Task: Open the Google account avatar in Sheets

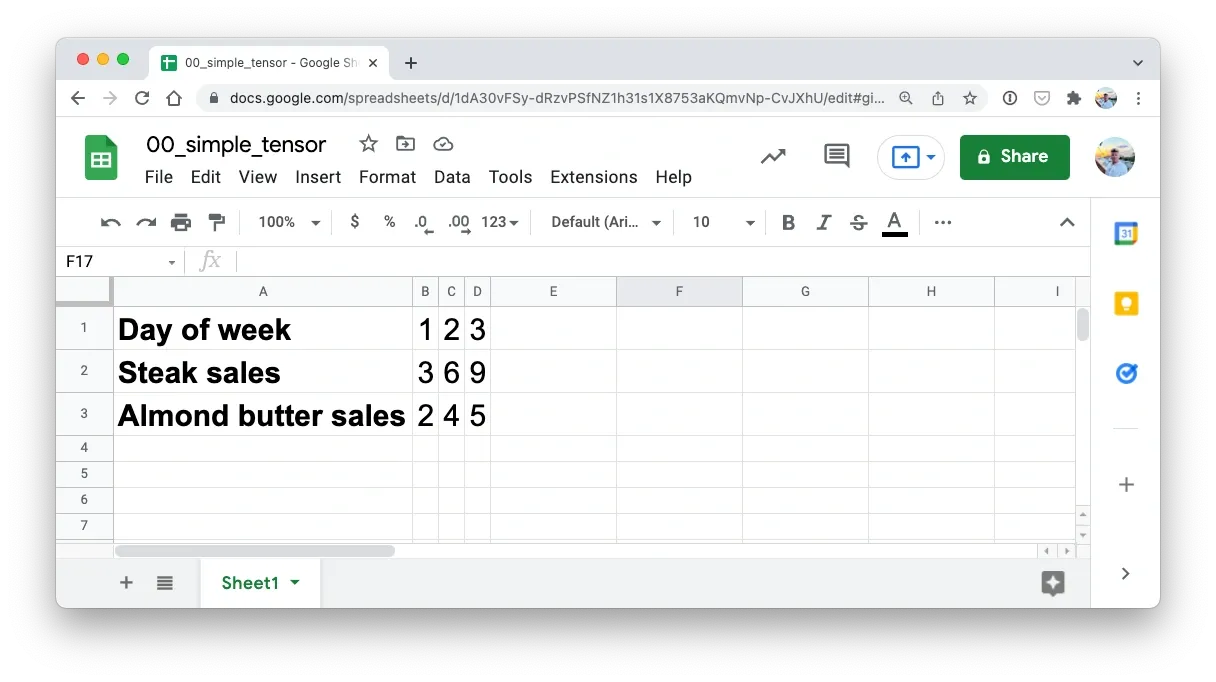Action: pos(1115,157)
